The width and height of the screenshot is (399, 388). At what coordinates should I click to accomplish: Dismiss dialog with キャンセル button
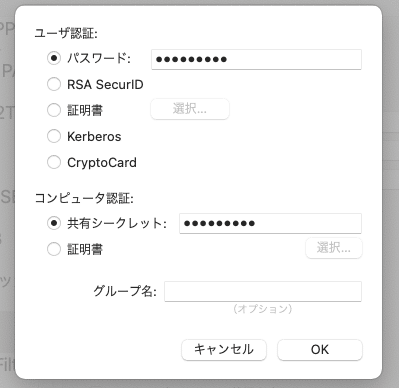(224, 350)
